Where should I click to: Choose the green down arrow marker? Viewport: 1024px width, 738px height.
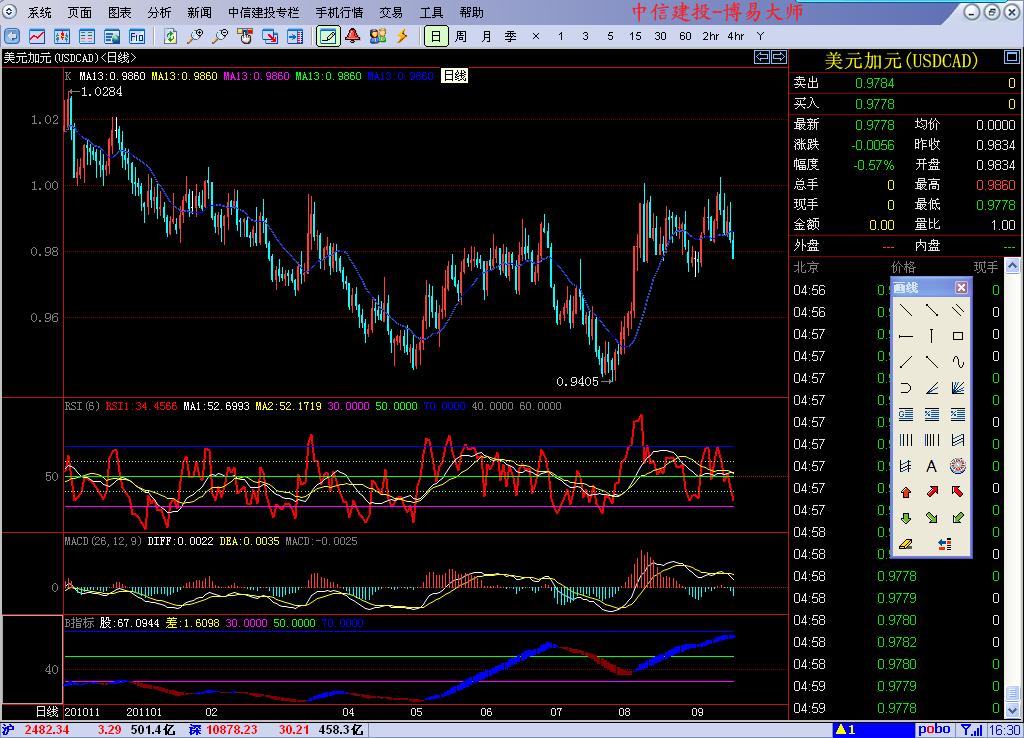coord(906,518)
